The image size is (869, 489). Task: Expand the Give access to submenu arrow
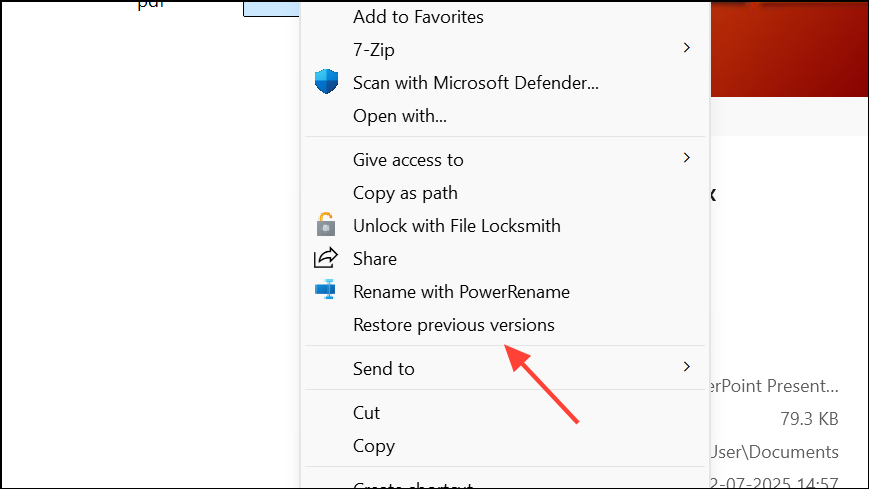pos(686,158)
